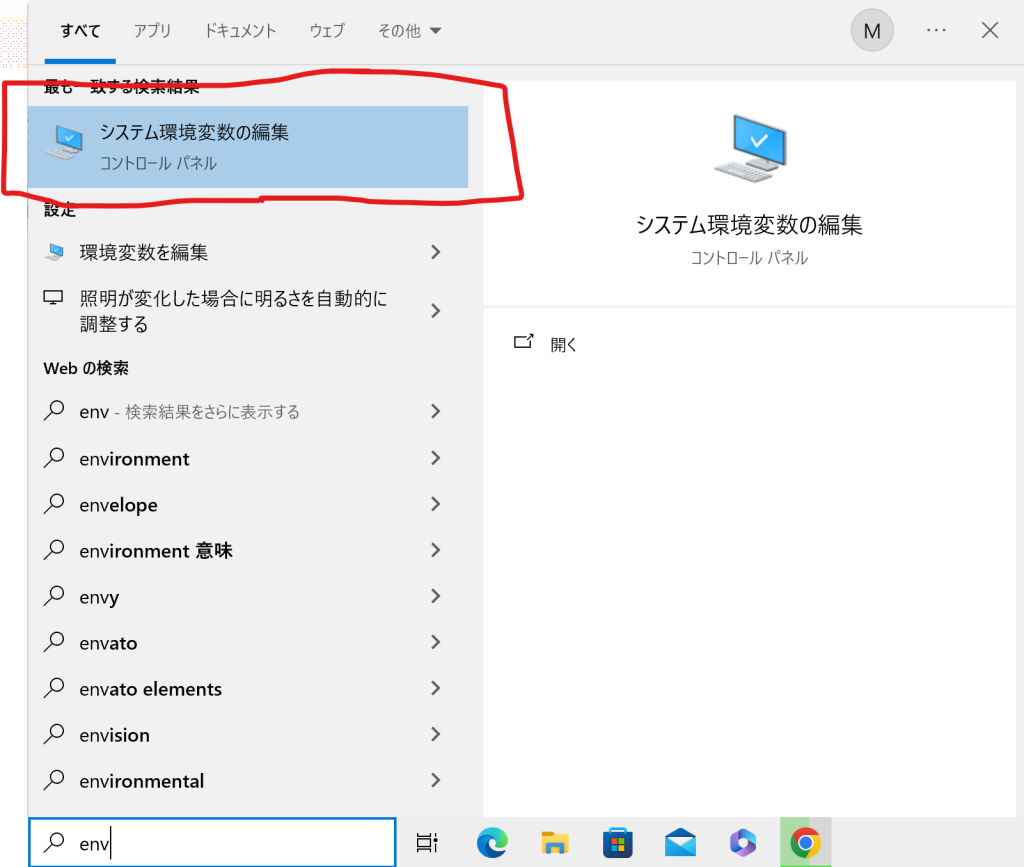Viewport: 1024px width, 867px height.
Task: Open Microsoft Store taskbar icon
Action: click(x=617, y=843)
